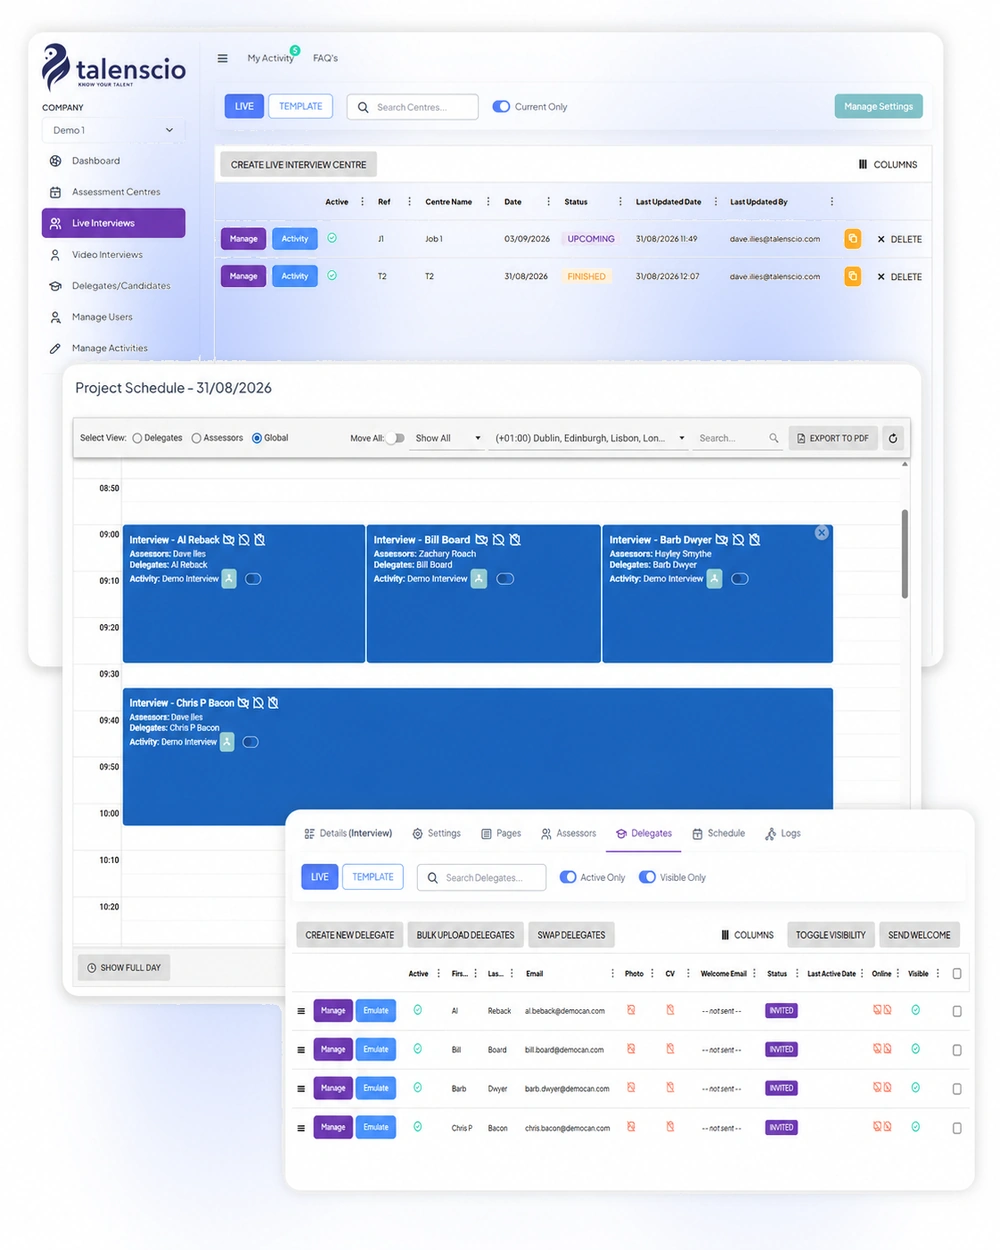Close the Barb Dwyer interview block with X
This screenshot has height=1250, width=1000.
[x=822, y=533]
